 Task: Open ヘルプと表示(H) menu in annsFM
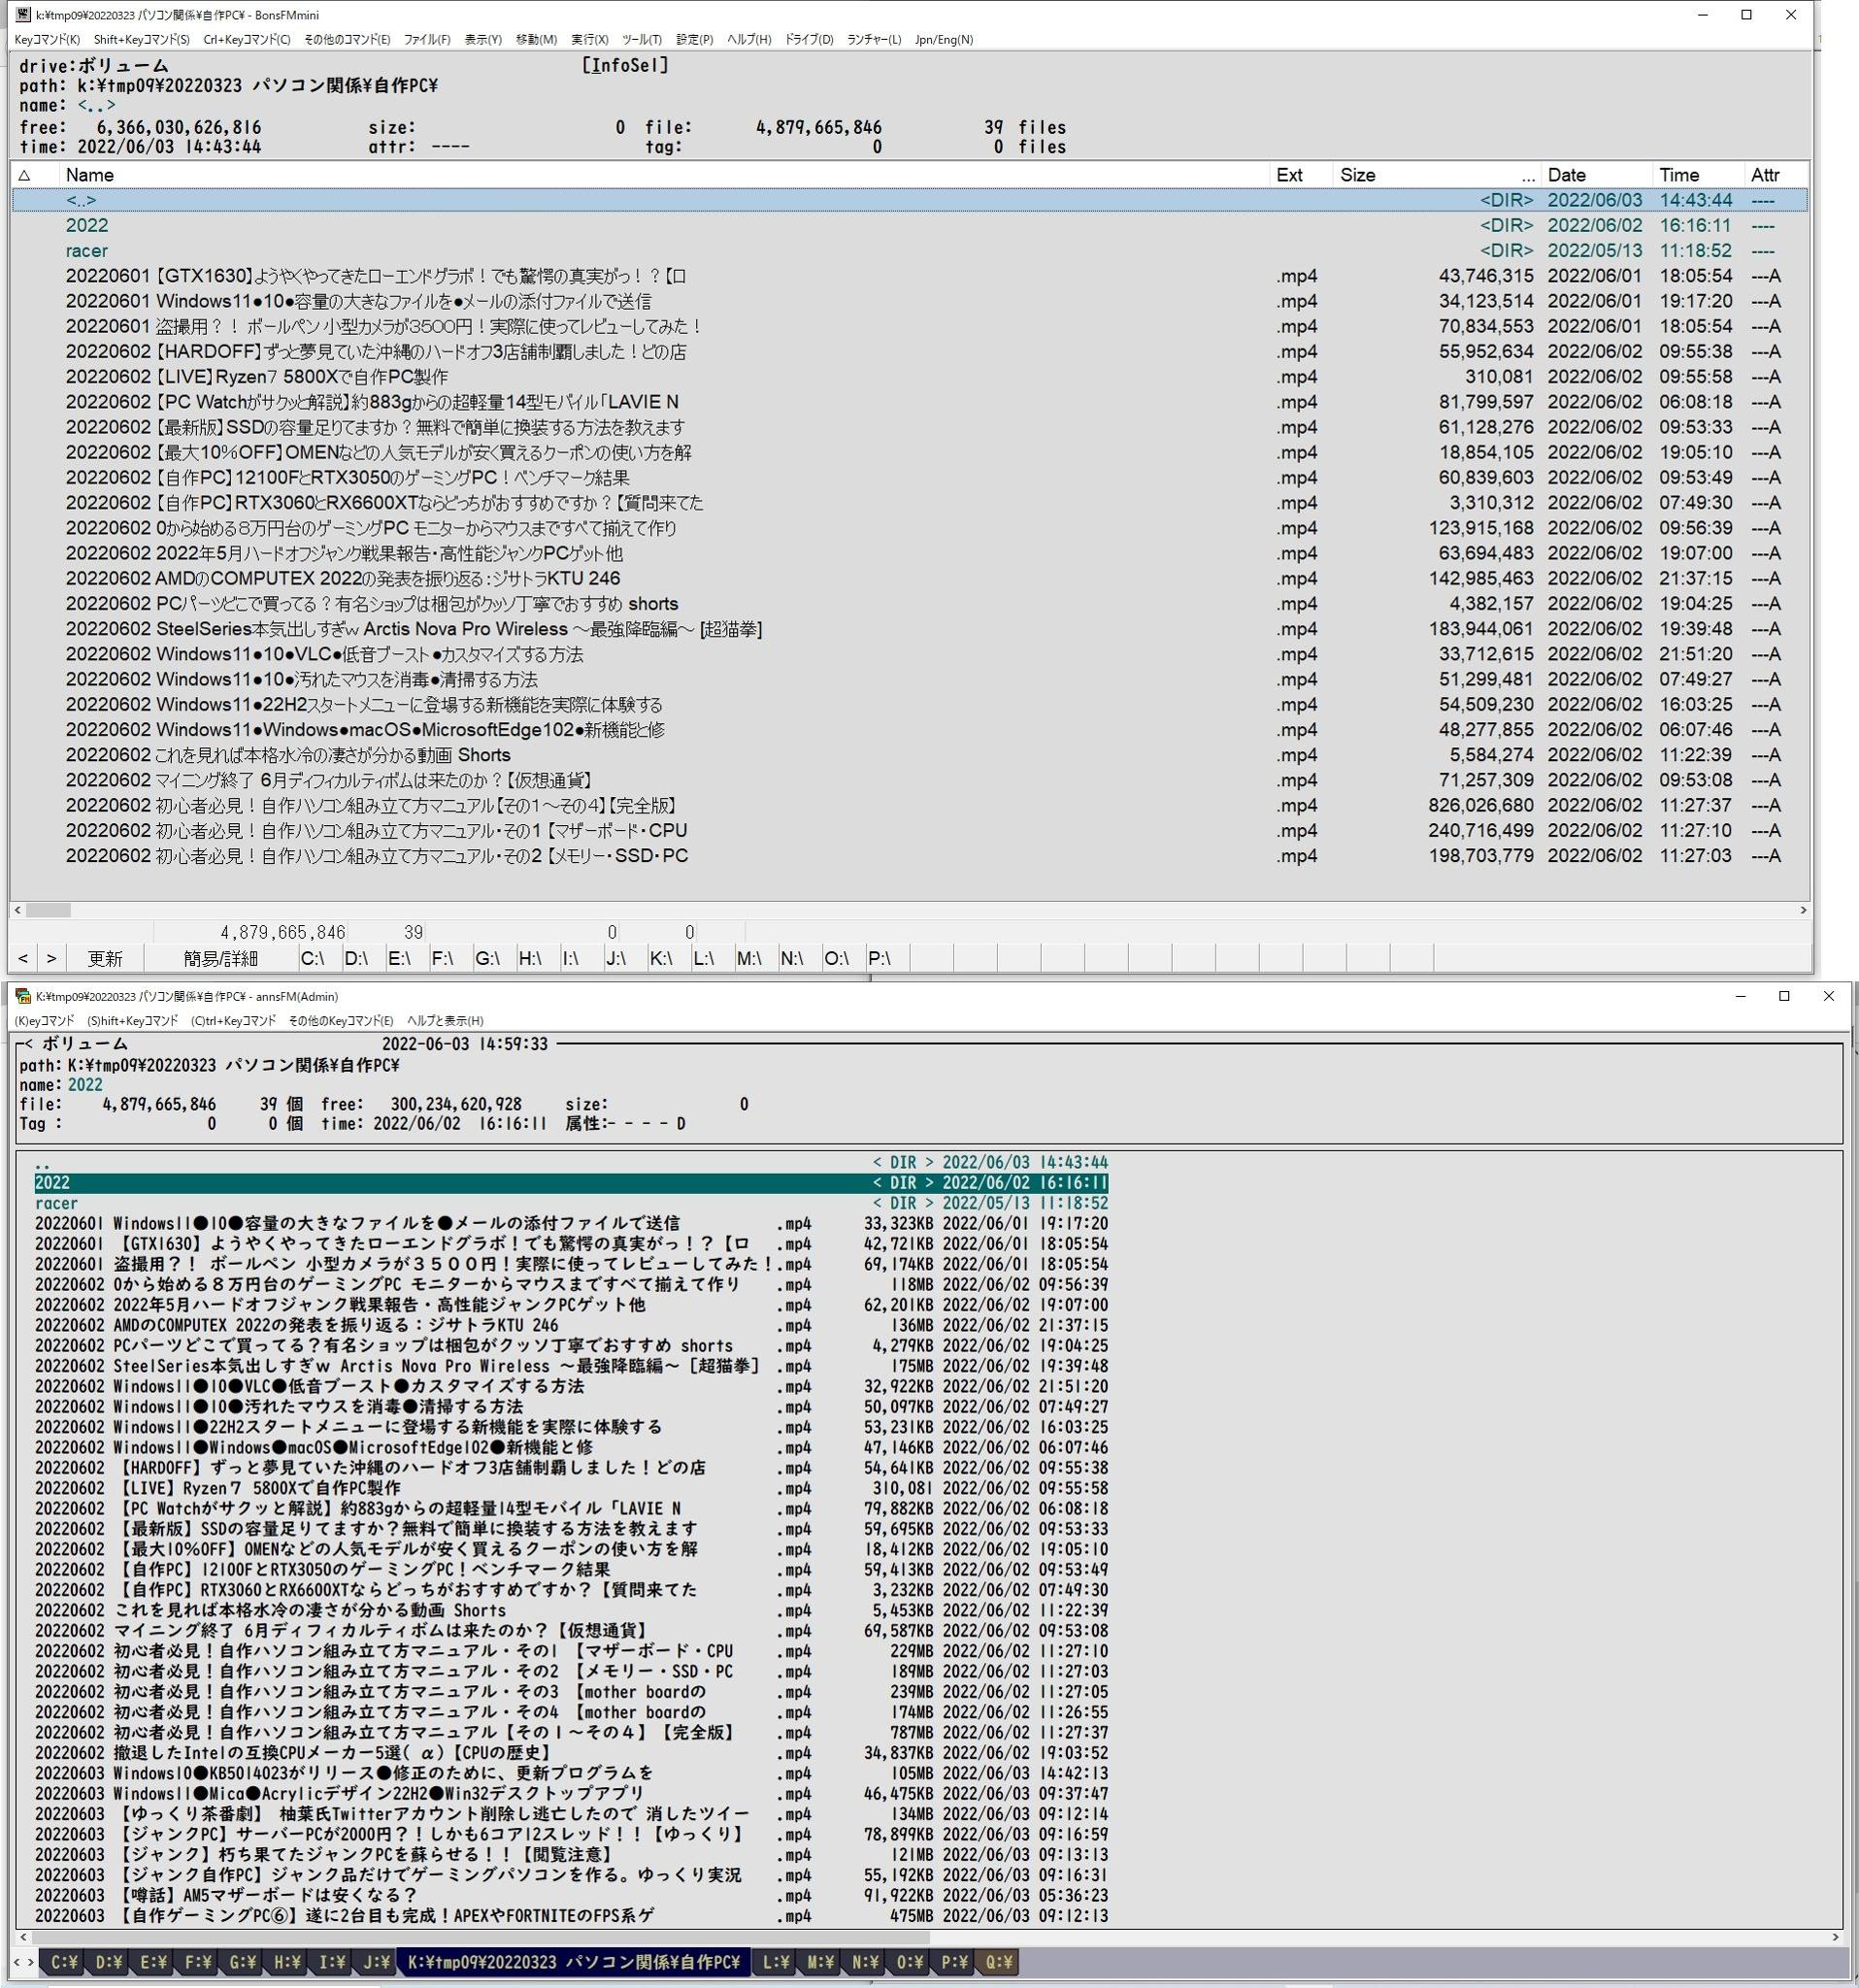tap(445, 1021)
